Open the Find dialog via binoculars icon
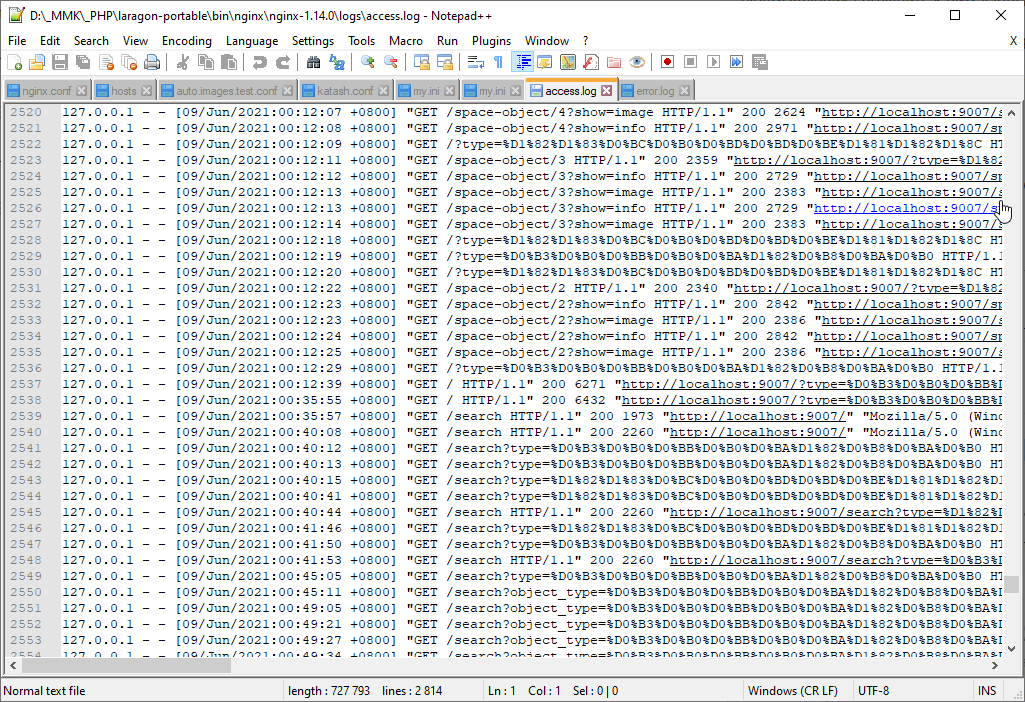Viewport: 1025px width, 702px height. pos(313,63)
